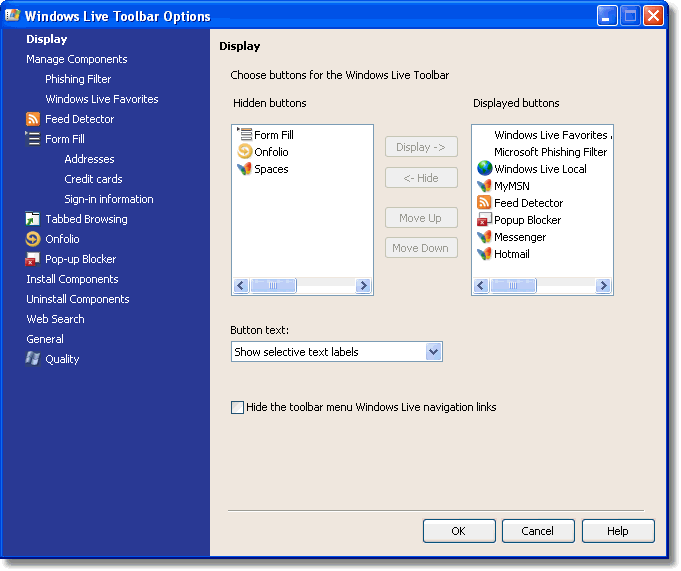This screenshot has height=571, width=681.
Task: Click the Help button
Action: 618,531
